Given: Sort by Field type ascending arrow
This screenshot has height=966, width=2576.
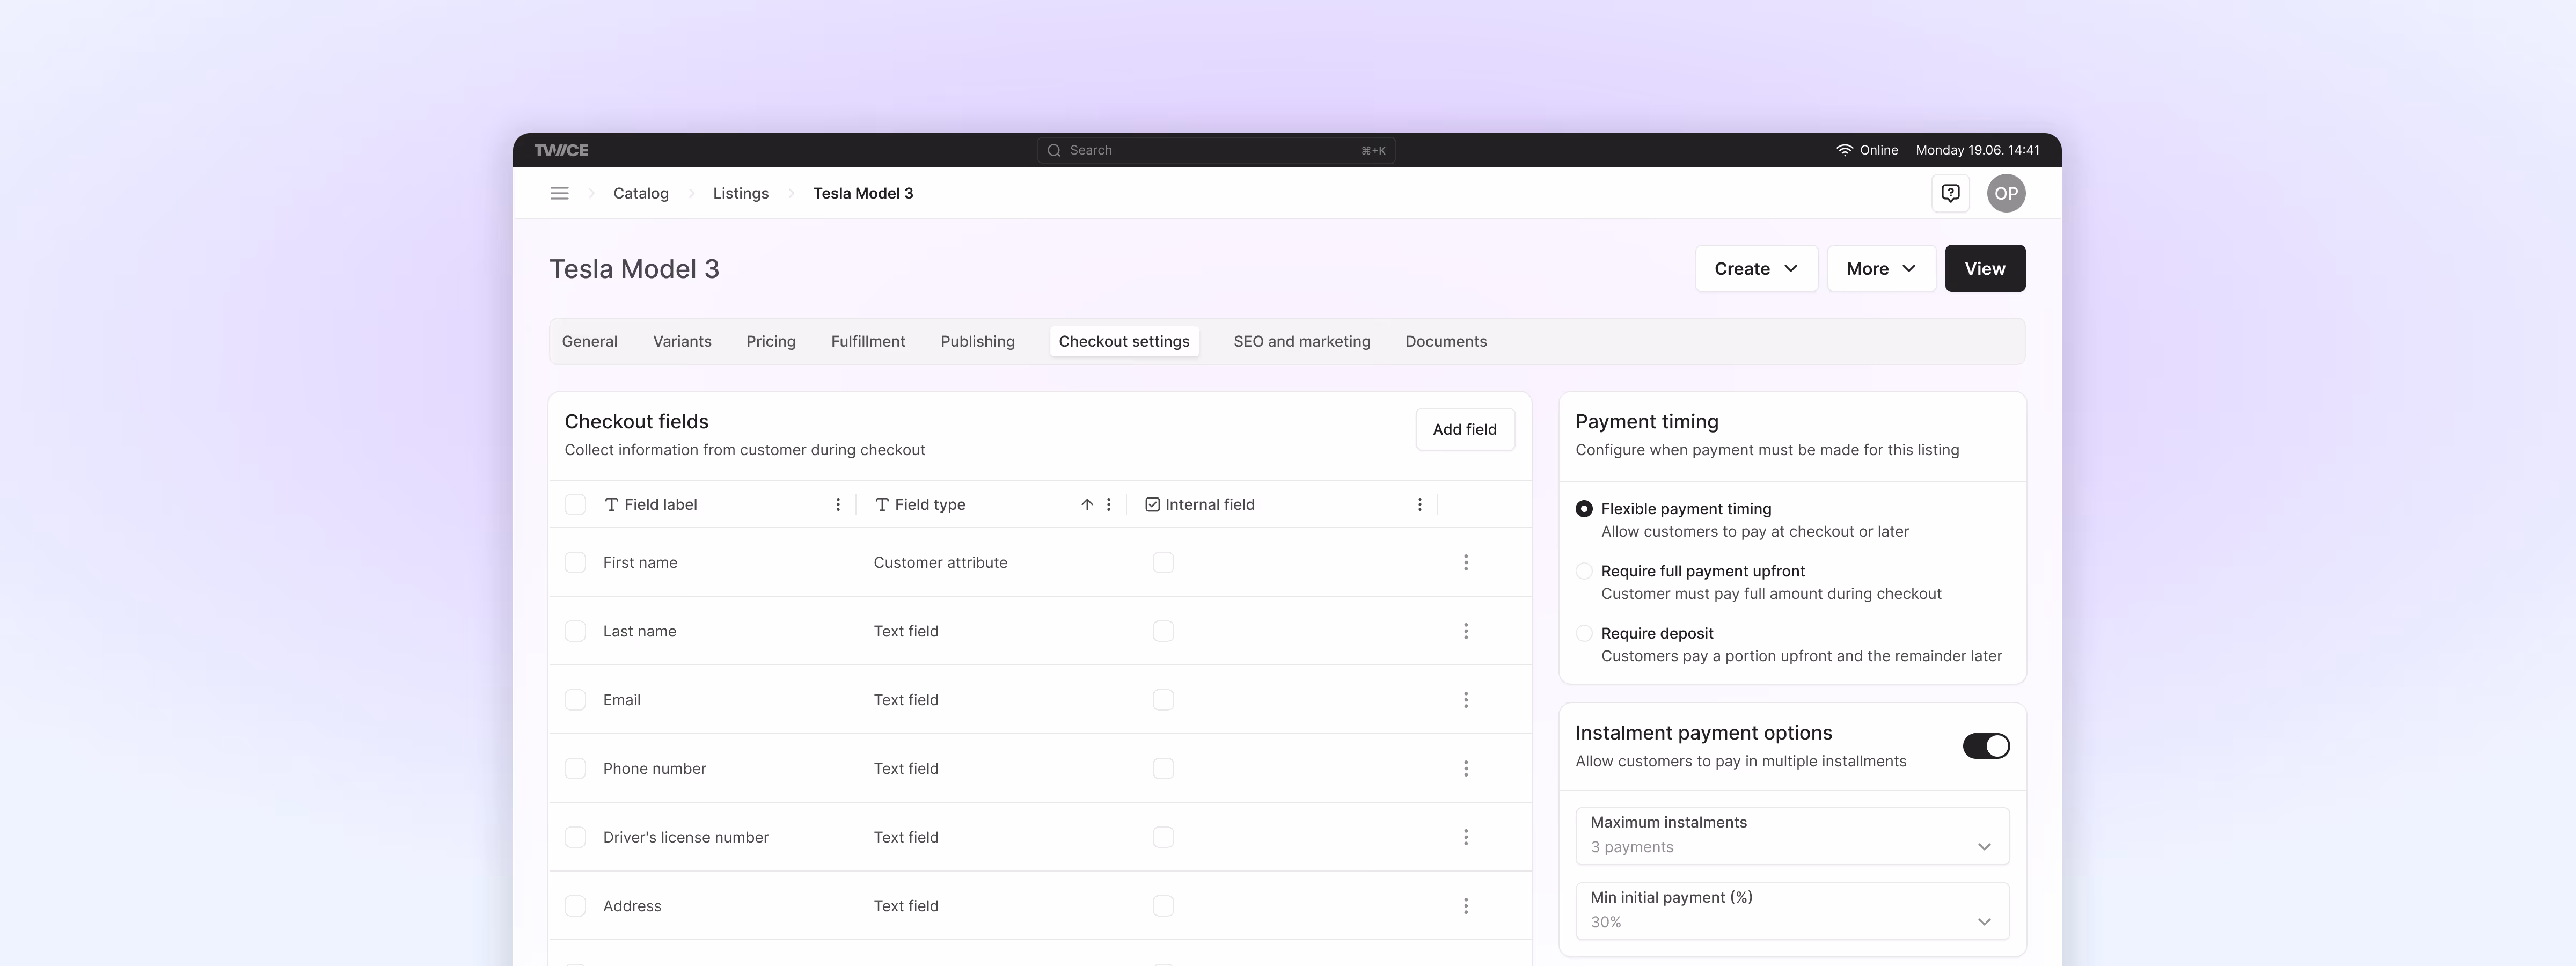Looking at the screenshot, I should click(x=1087, y=505).
